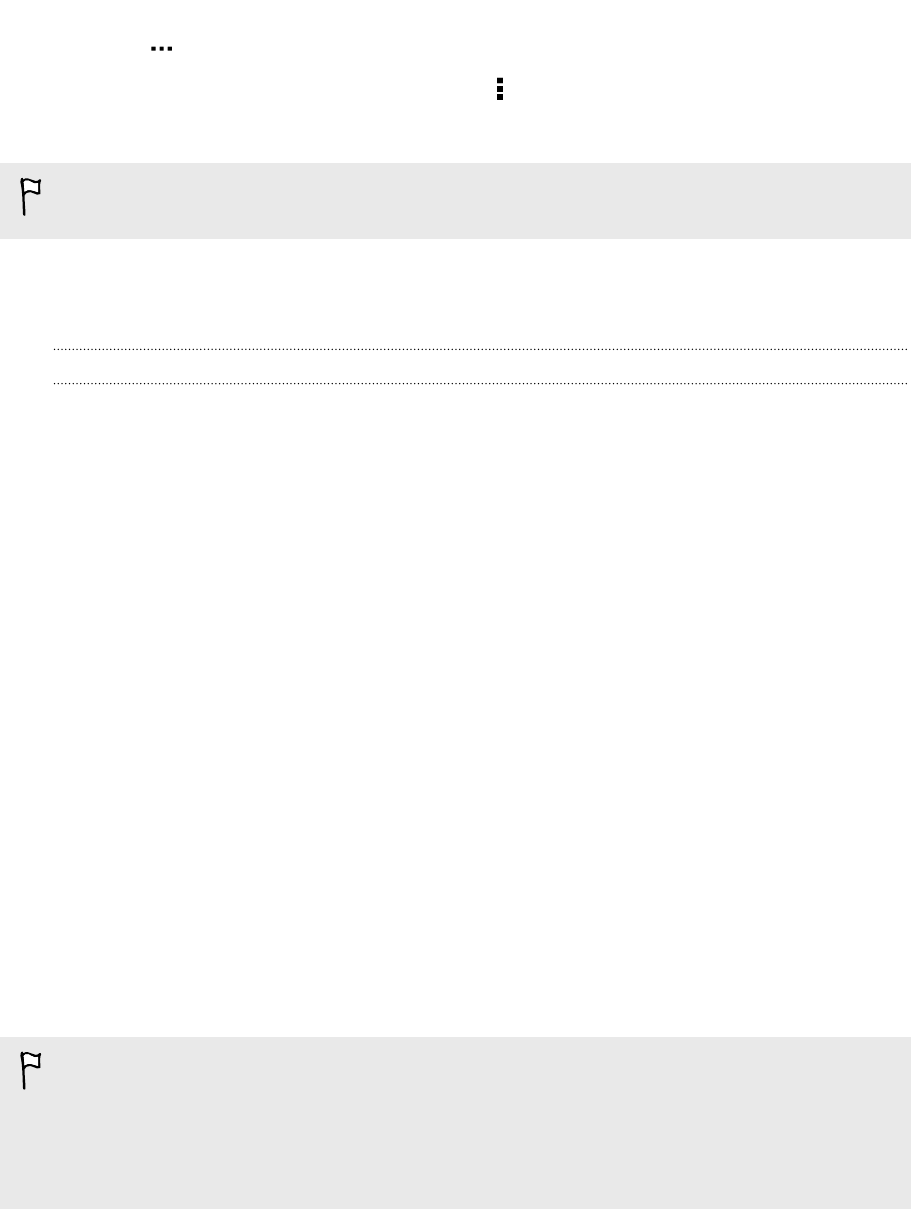Select the upper gray note banner
This screenshot has width=911, height=1209.
pos(455,200)
